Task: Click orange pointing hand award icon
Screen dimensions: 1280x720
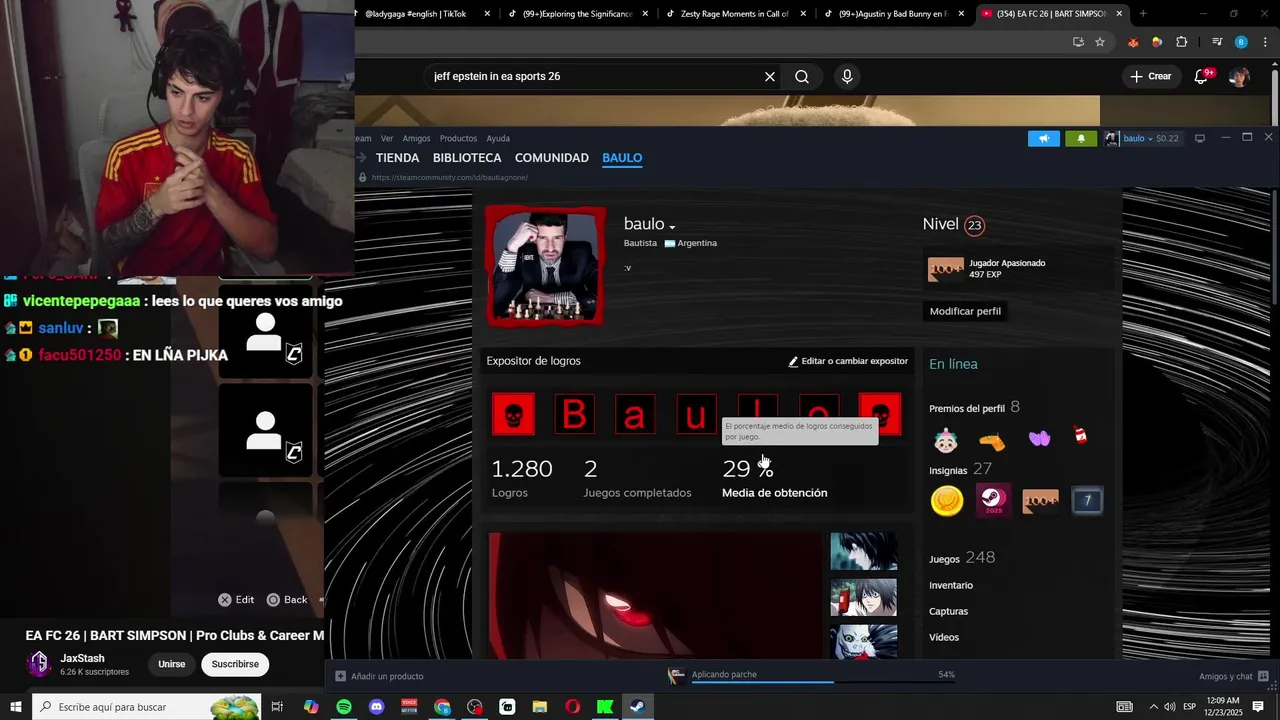Action: 992,440
